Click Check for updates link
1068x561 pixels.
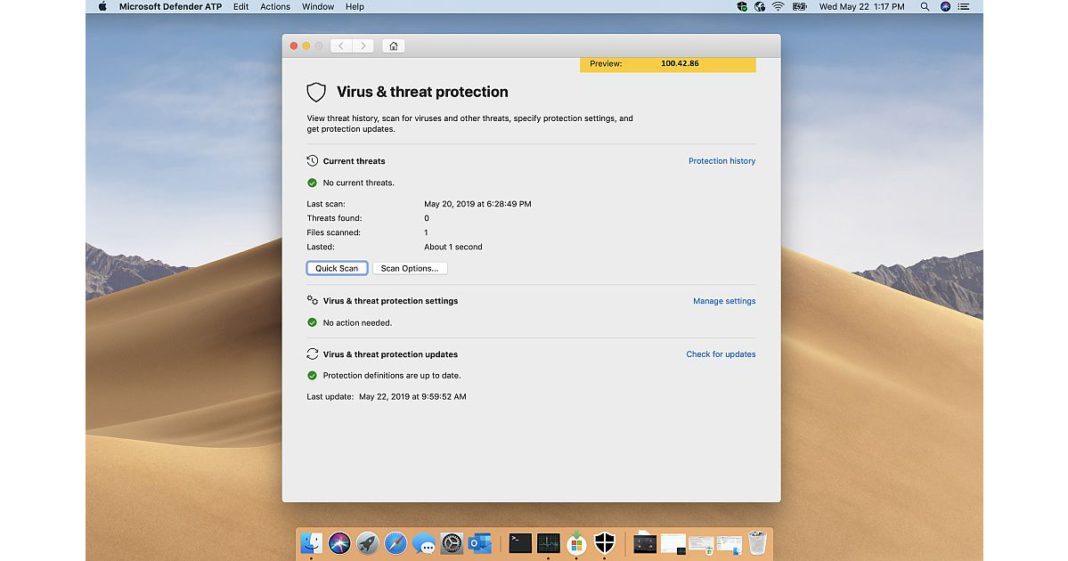[721, 354]
